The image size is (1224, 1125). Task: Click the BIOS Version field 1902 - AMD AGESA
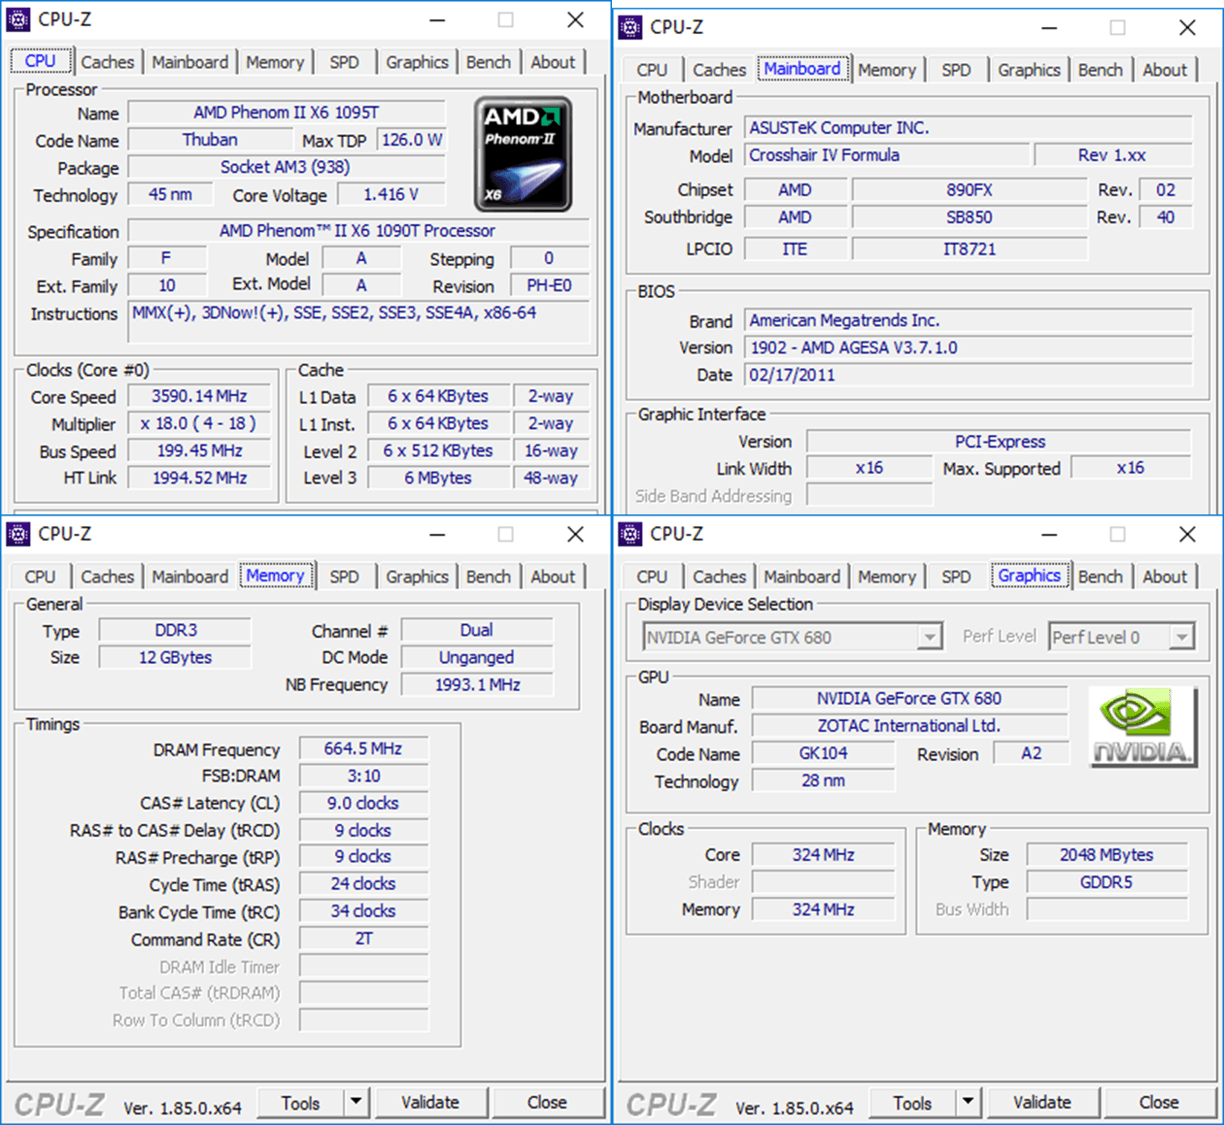coord(968,348)
